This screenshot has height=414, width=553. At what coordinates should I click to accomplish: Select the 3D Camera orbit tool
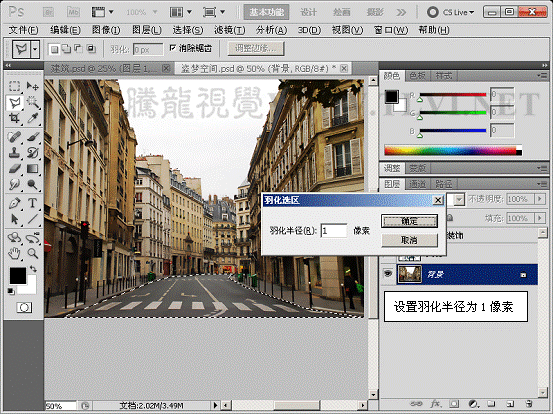point(32,238)
